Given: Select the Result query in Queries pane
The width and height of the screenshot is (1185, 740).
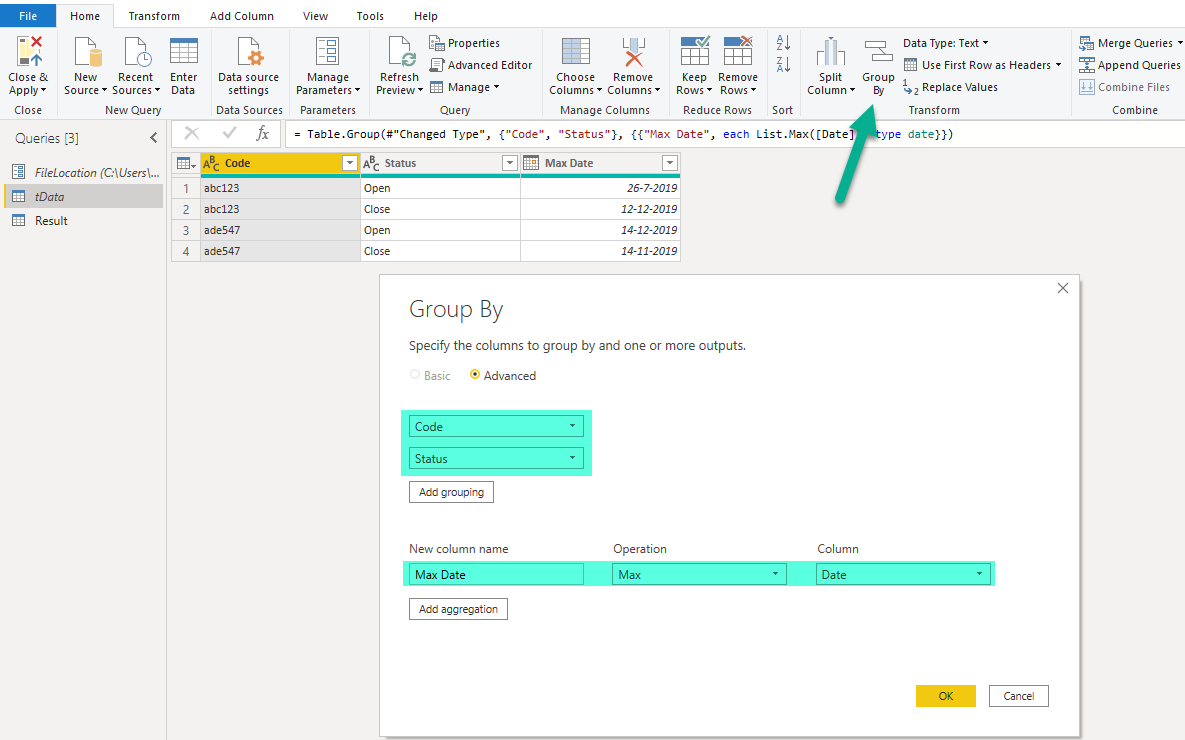Looking at the screenshot, I should click(x=51, y=221).
